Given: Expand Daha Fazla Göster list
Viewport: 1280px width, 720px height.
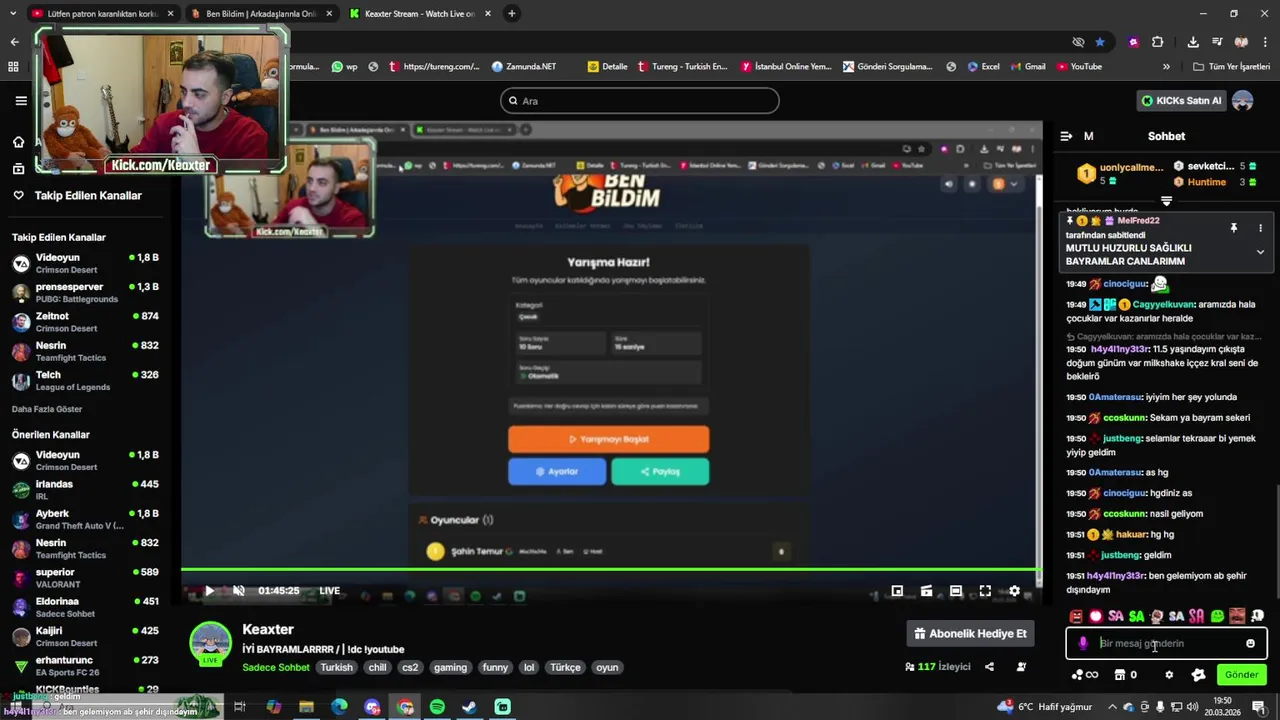Looking at the screenshot, I should click(47, 409).
